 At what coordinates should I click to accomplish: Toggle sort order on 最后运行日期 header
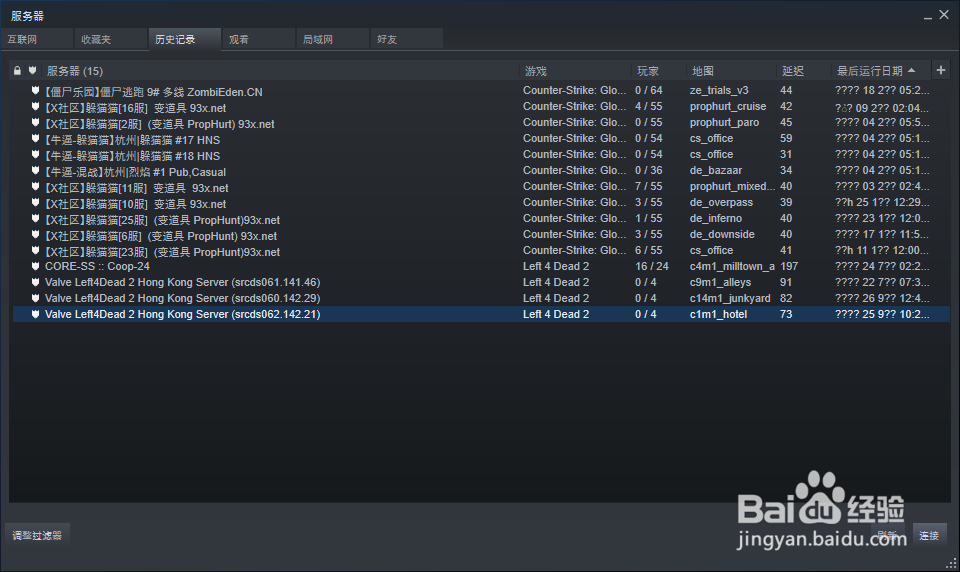(x=881, y=71)
